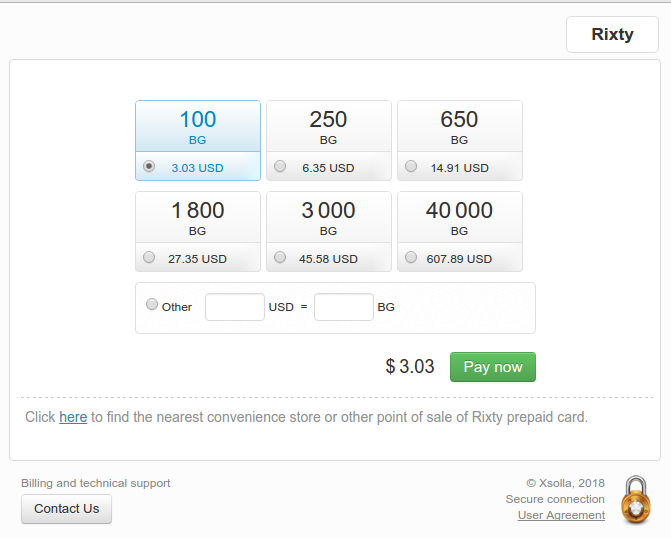671x538 pixels.
Task: Select the 6.35 USD radio option
Action: pos(280,166)
